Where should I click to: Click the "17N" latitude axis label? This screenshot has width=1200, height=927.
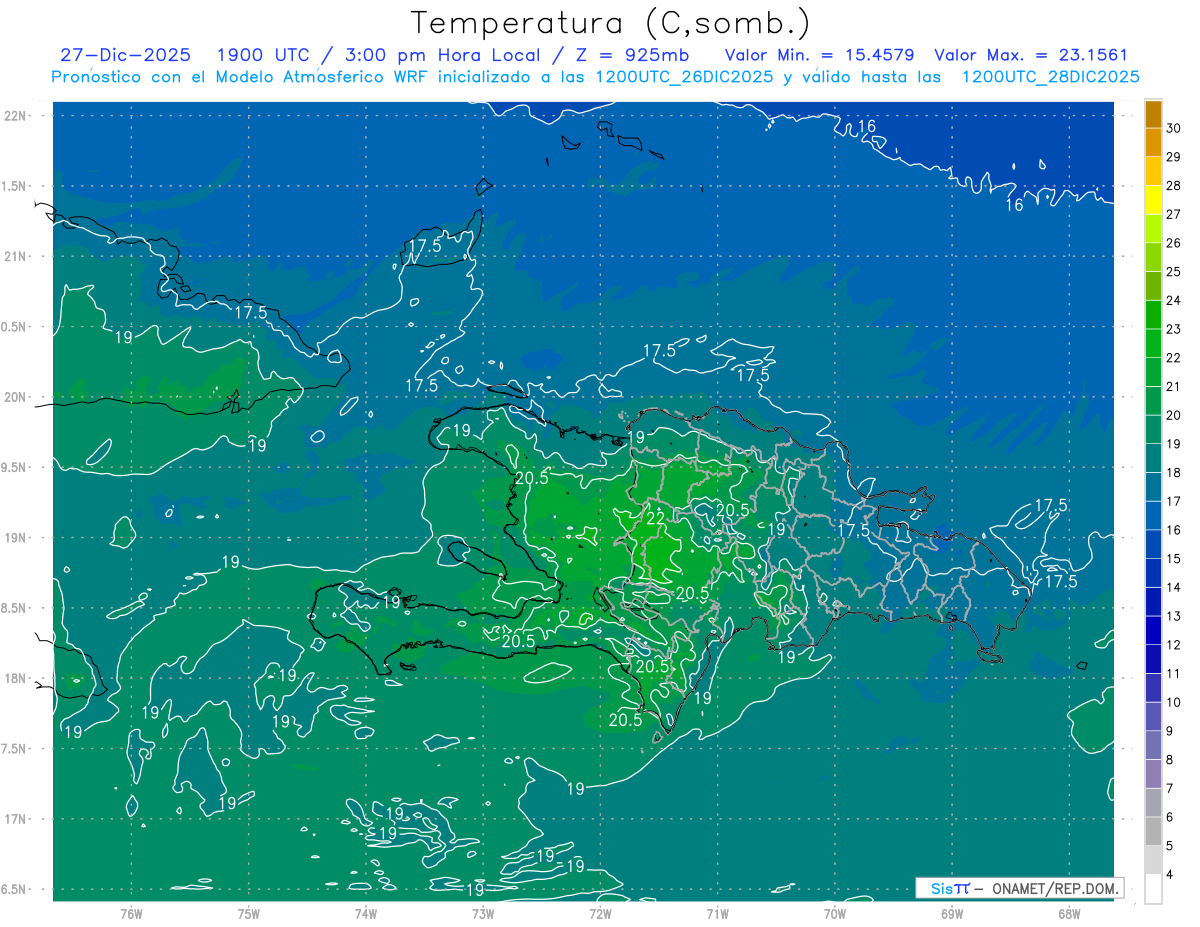(x=16, y=820)
